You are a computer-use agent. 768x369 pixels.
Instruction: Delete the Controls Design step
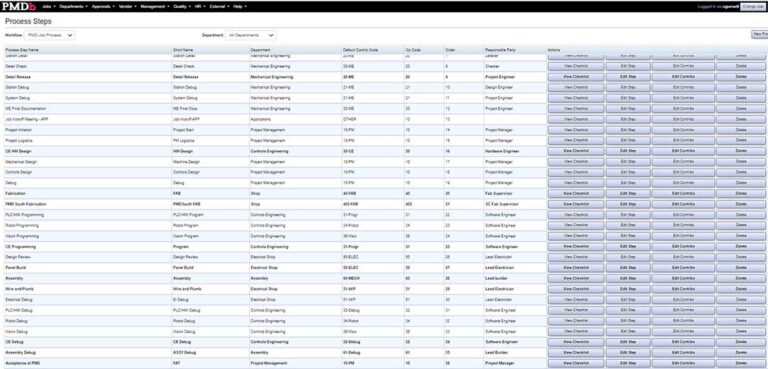[x=741, y=172]
